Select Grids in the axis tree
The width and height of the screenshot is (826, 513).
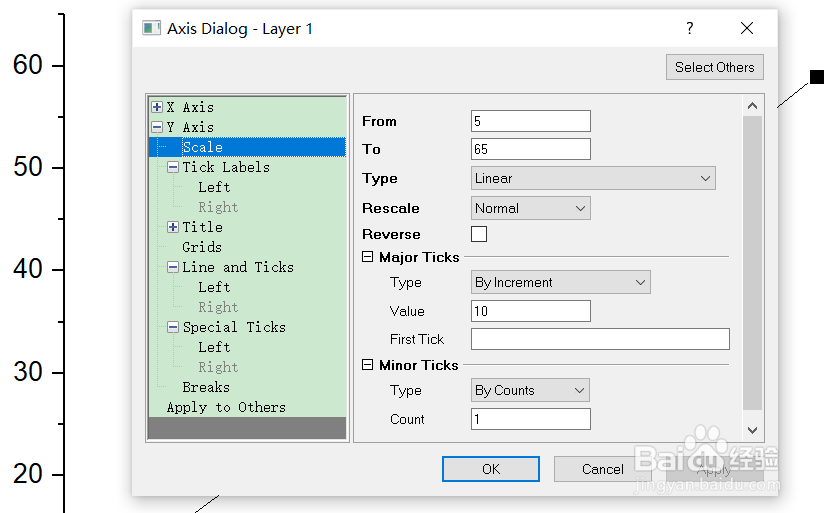tap(202, 247)
